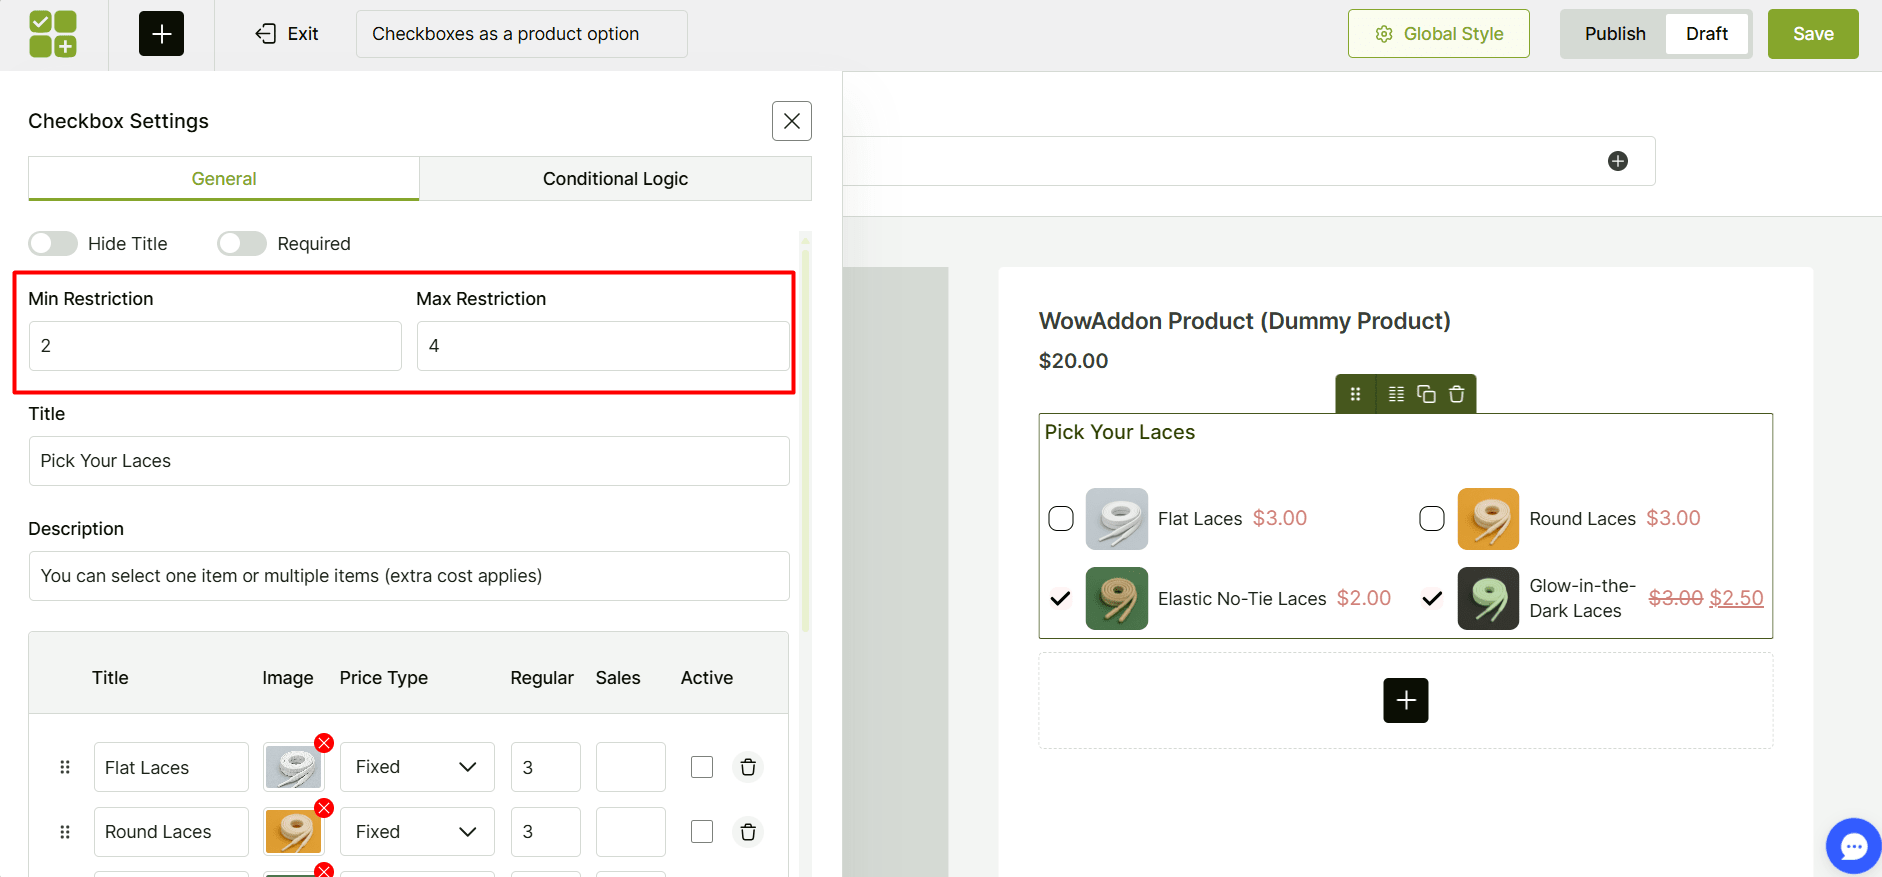
Task: Click the 'WowAddon Product (Dummy Product)' title
Action: 1244,321
